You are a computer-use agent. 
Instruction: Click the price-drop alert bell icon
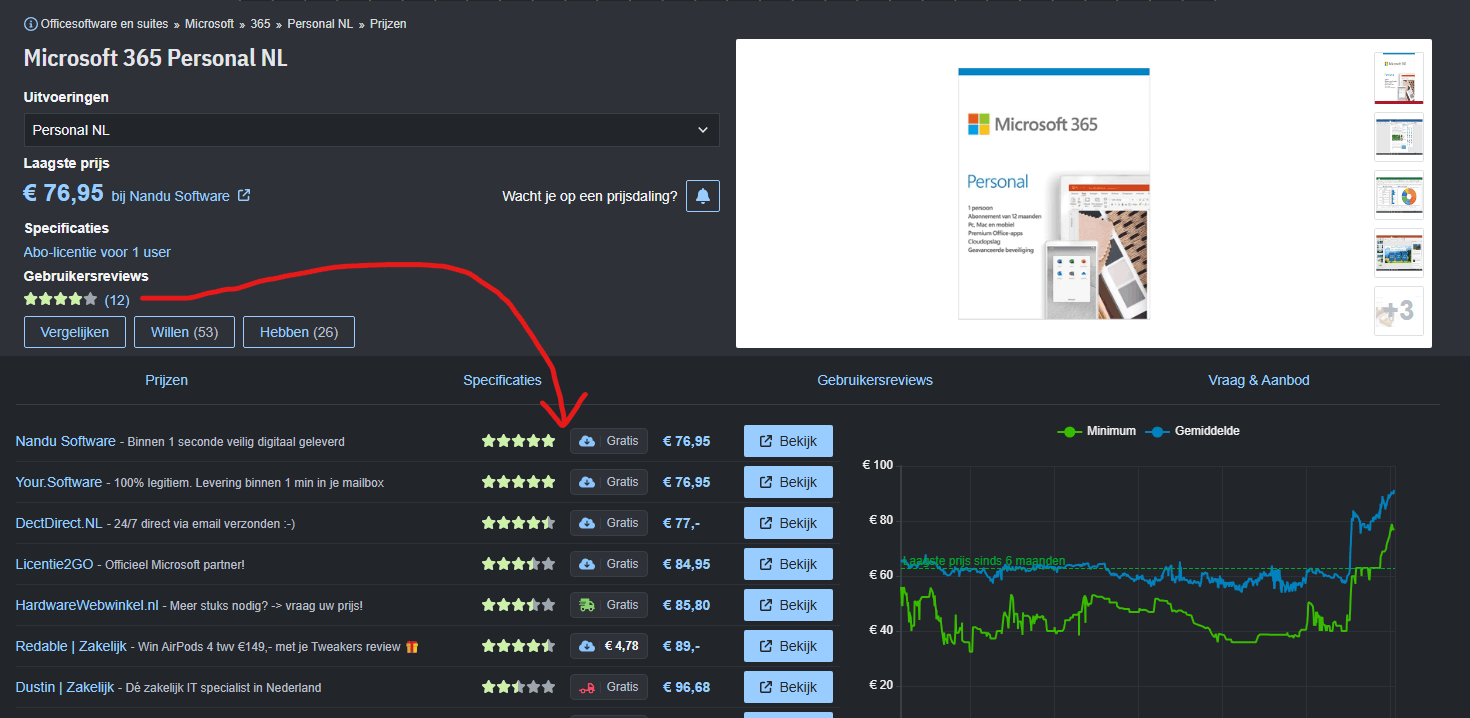coord(703,196)
